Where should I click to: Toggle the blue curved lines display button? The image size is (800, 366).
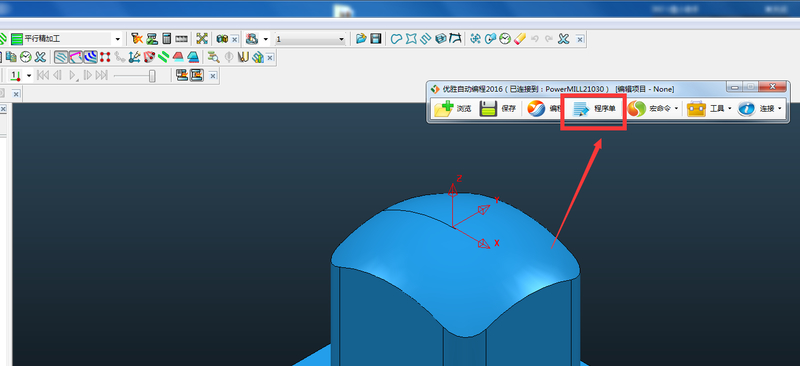pos(91,57)
